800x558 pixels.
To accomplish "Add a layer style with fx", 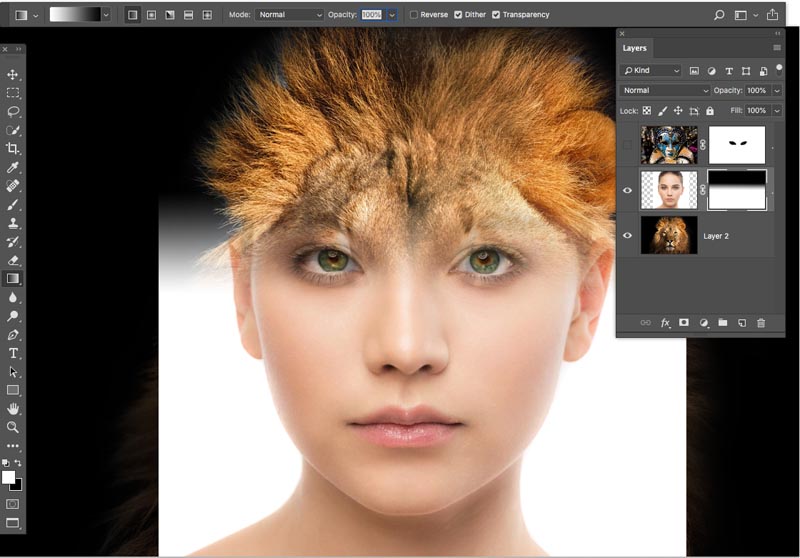I will click(x=665, y=323).
